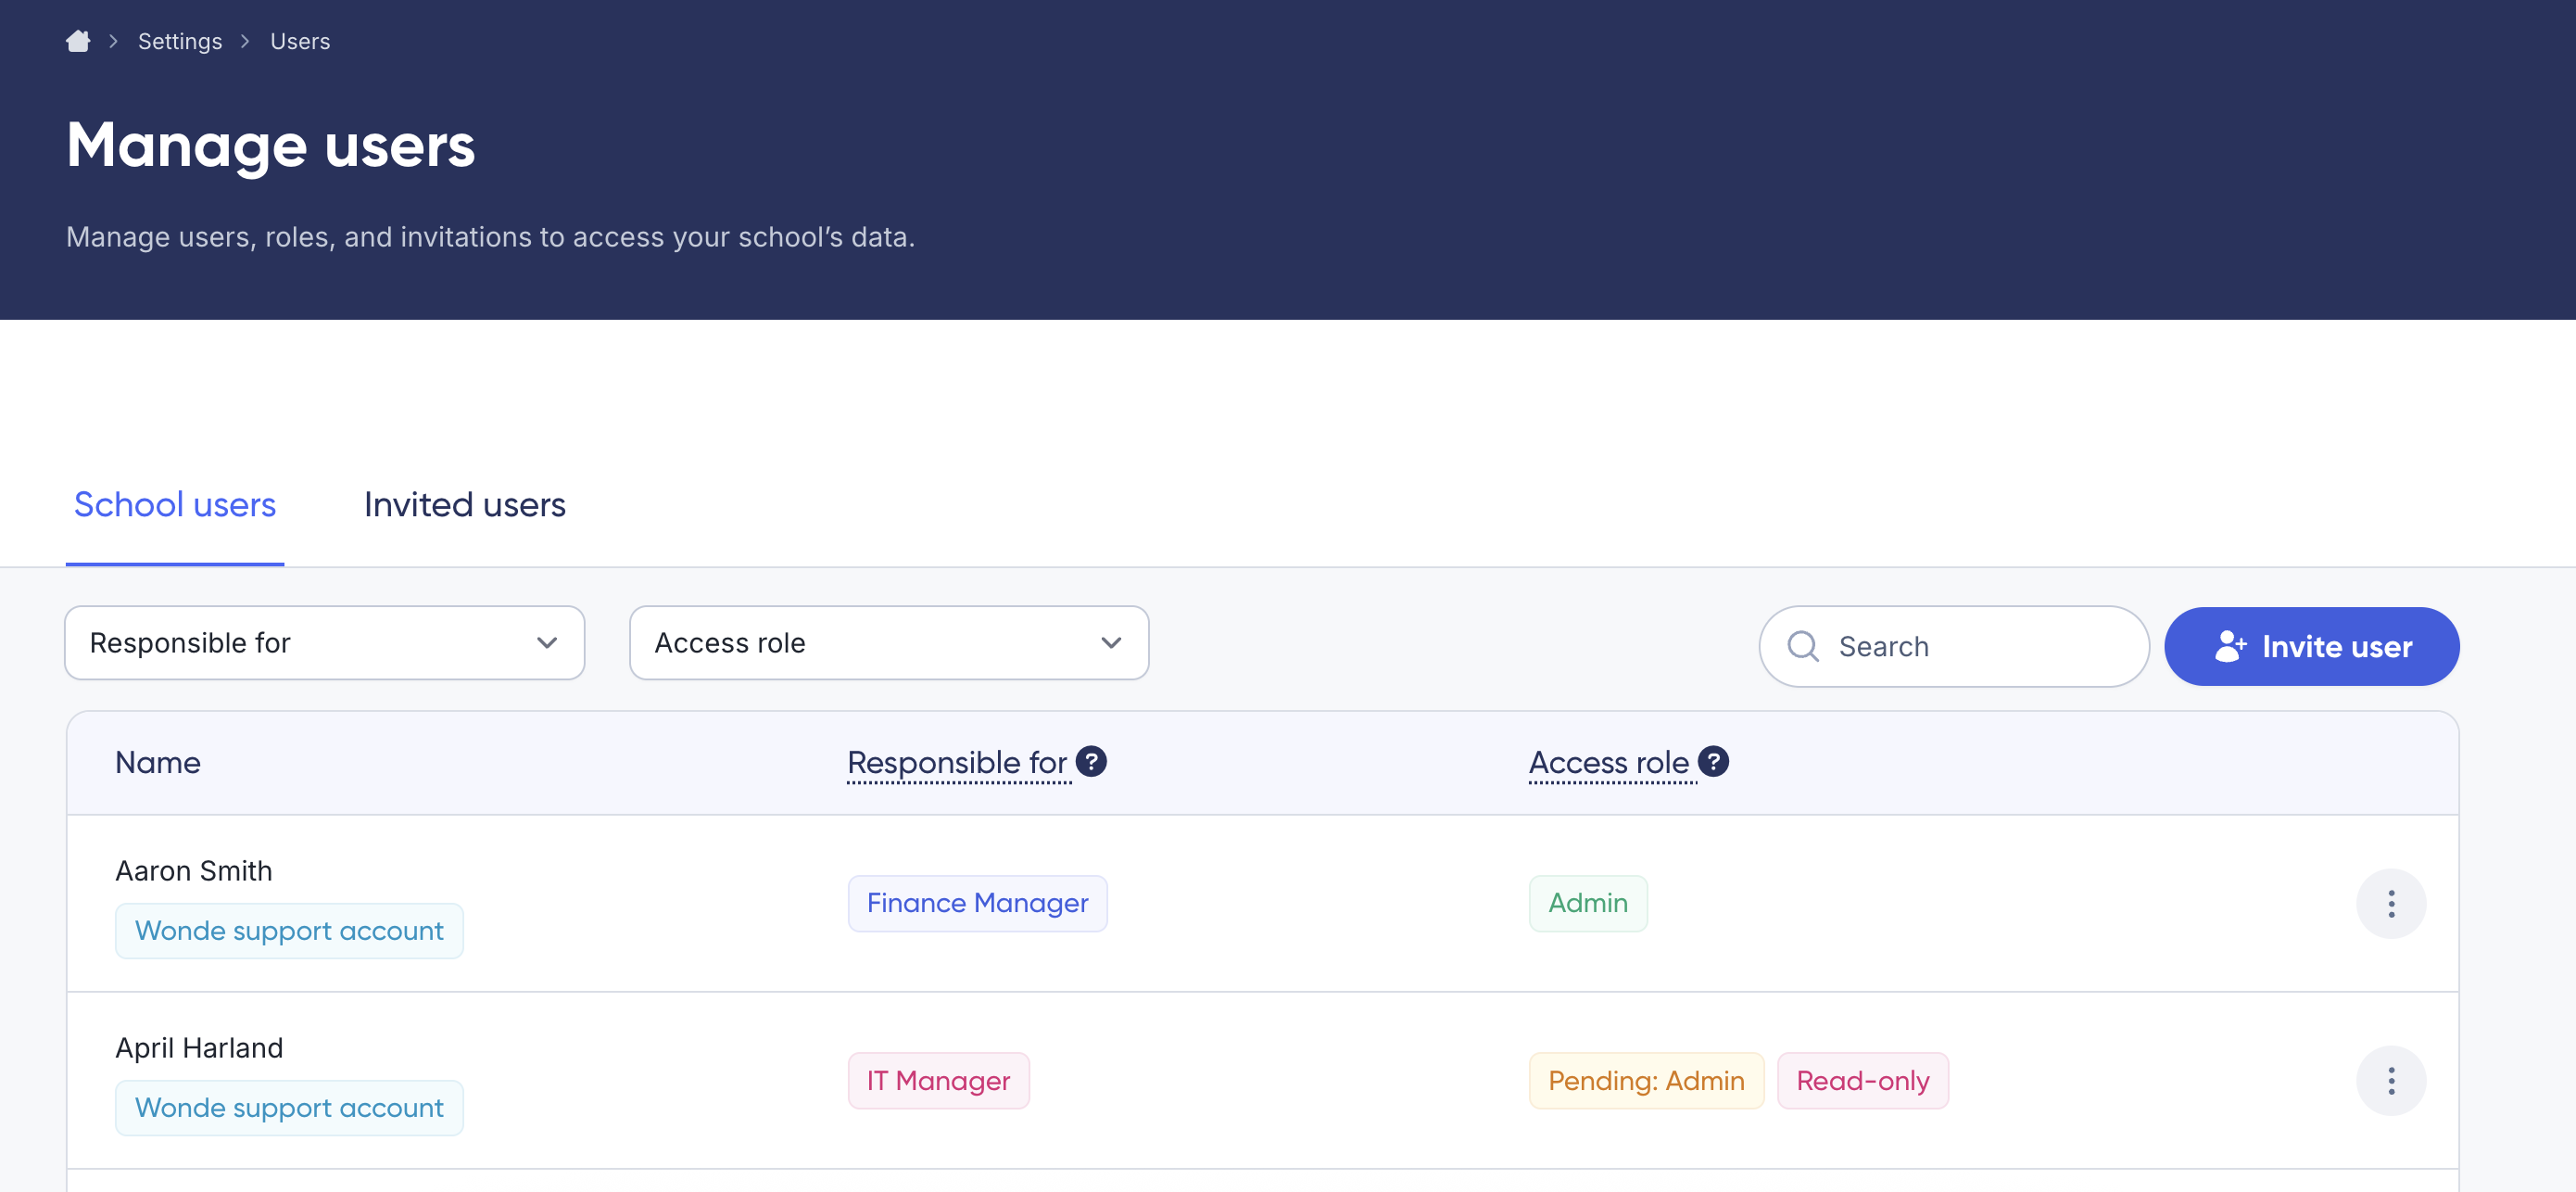The width and height of the screenshot is (2576, 1192).
Task: Click the Finance Manager tag
Action: pos(977,903)
